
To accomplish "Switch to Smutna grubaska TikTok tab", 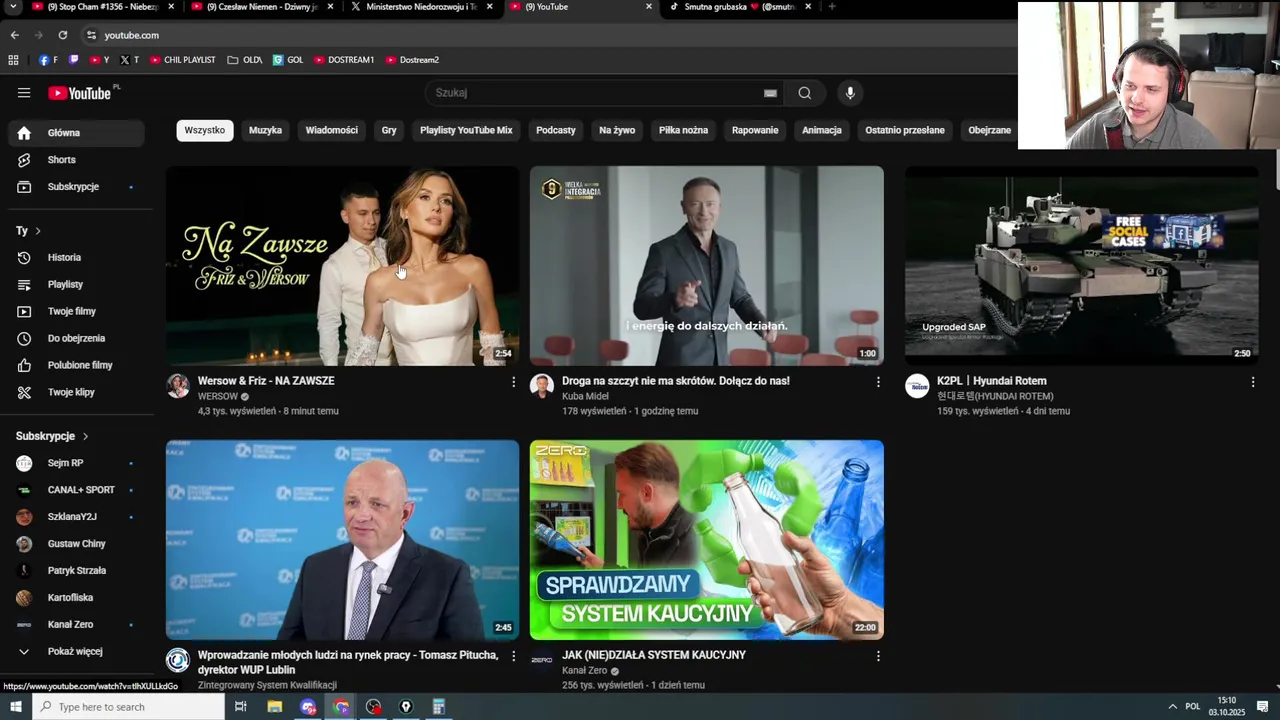I will pyautogui.click(x=740, y=7).
